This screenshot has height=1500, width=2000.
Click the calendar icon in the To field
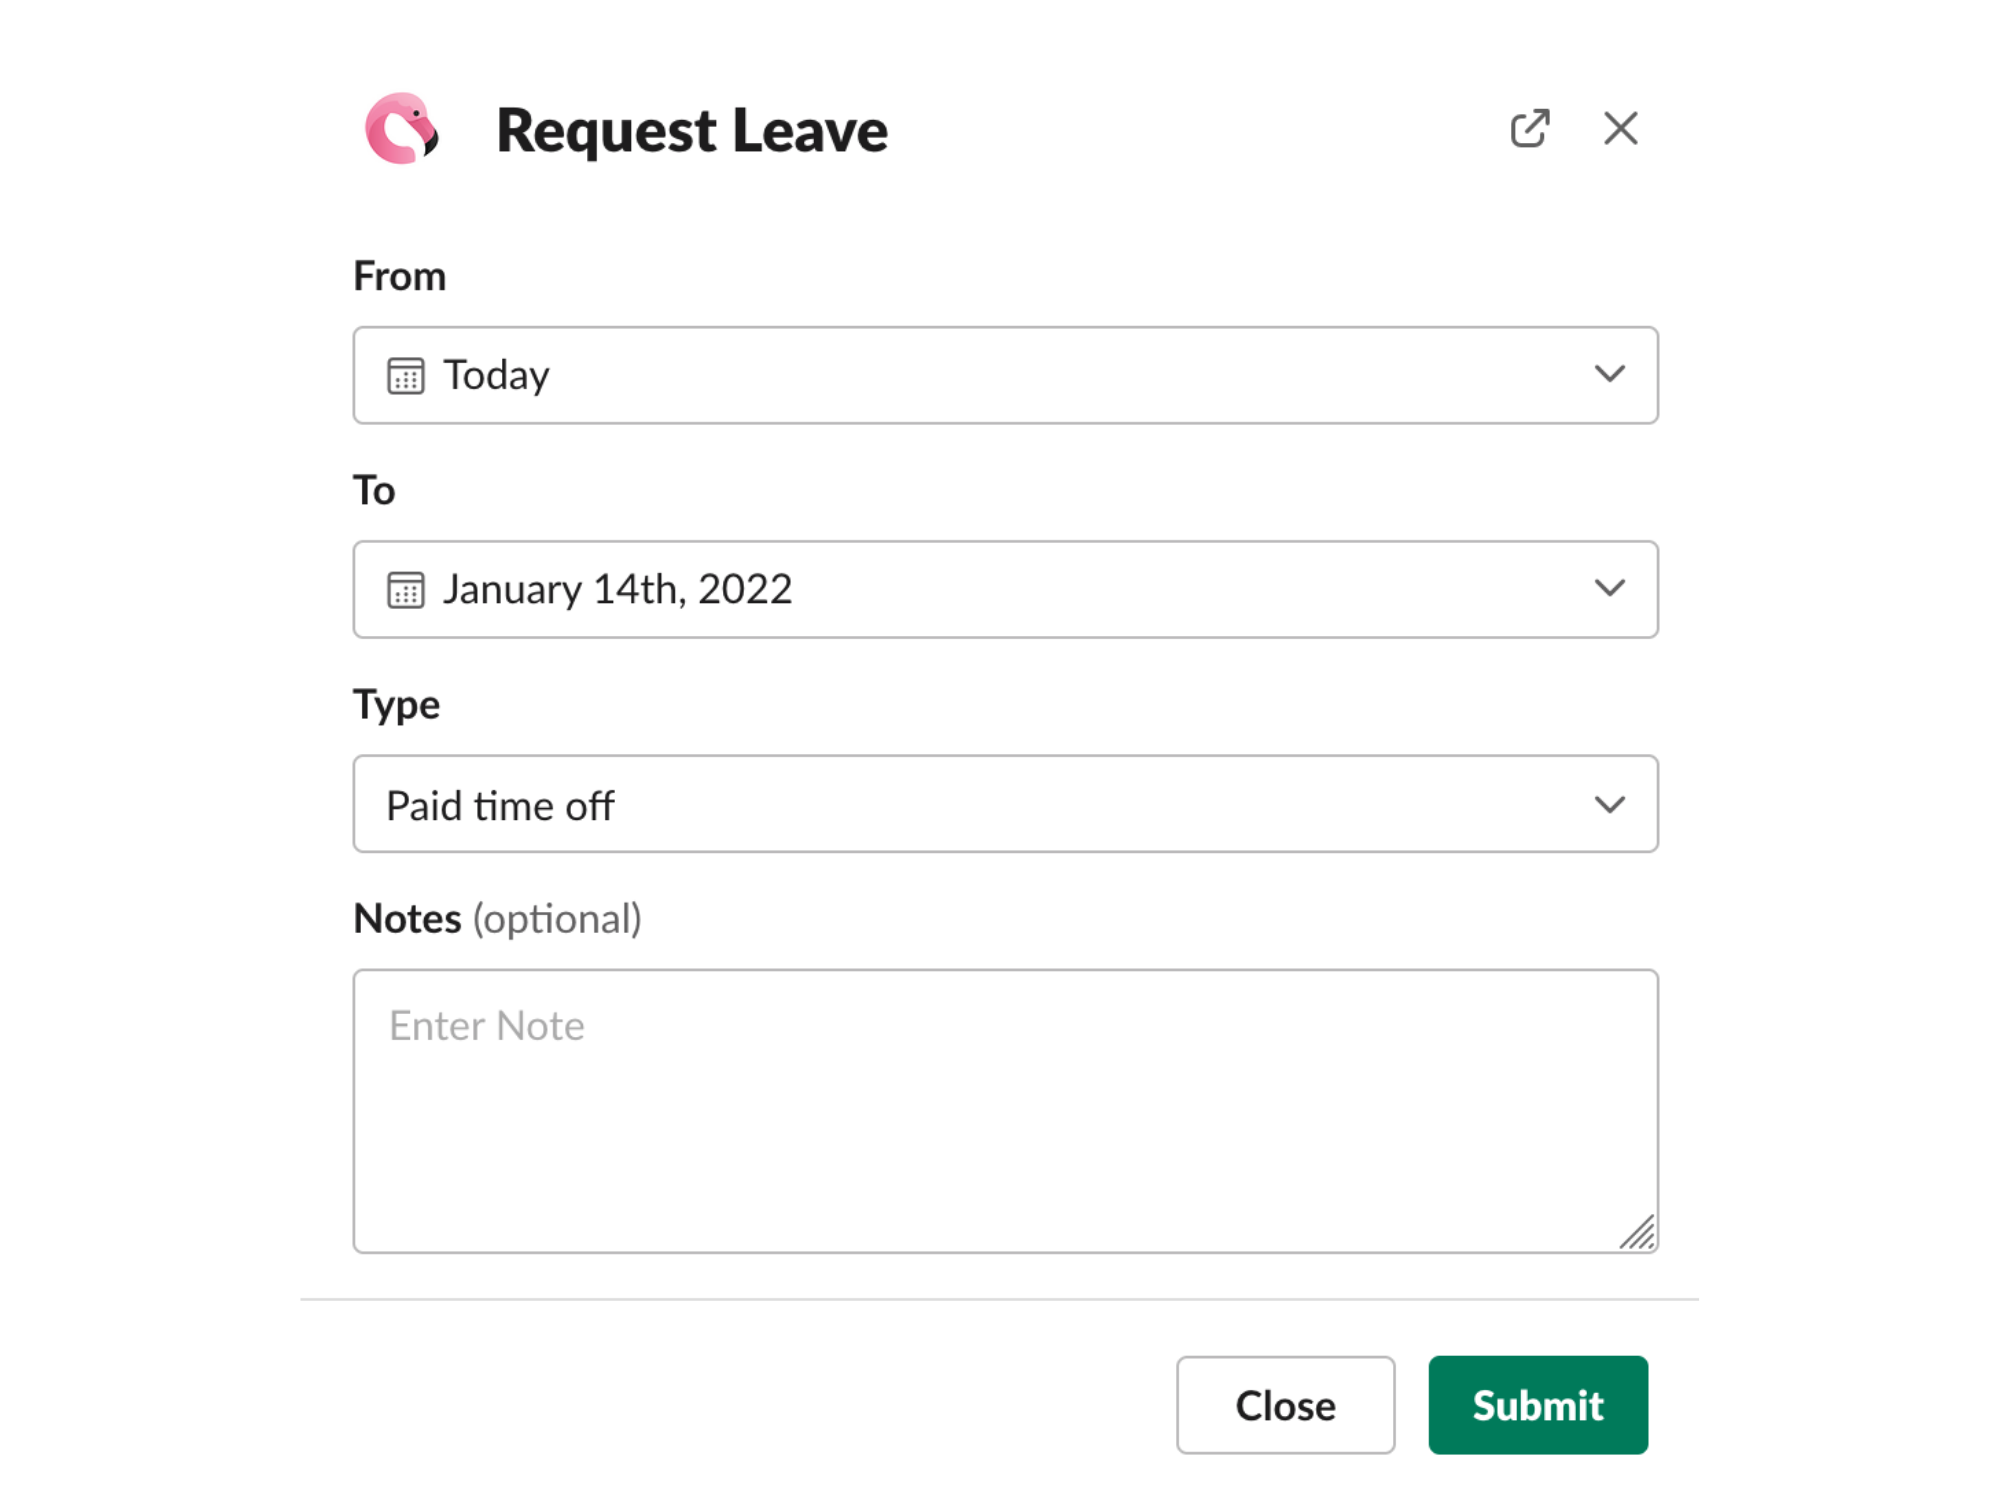[x=406, y=590]
